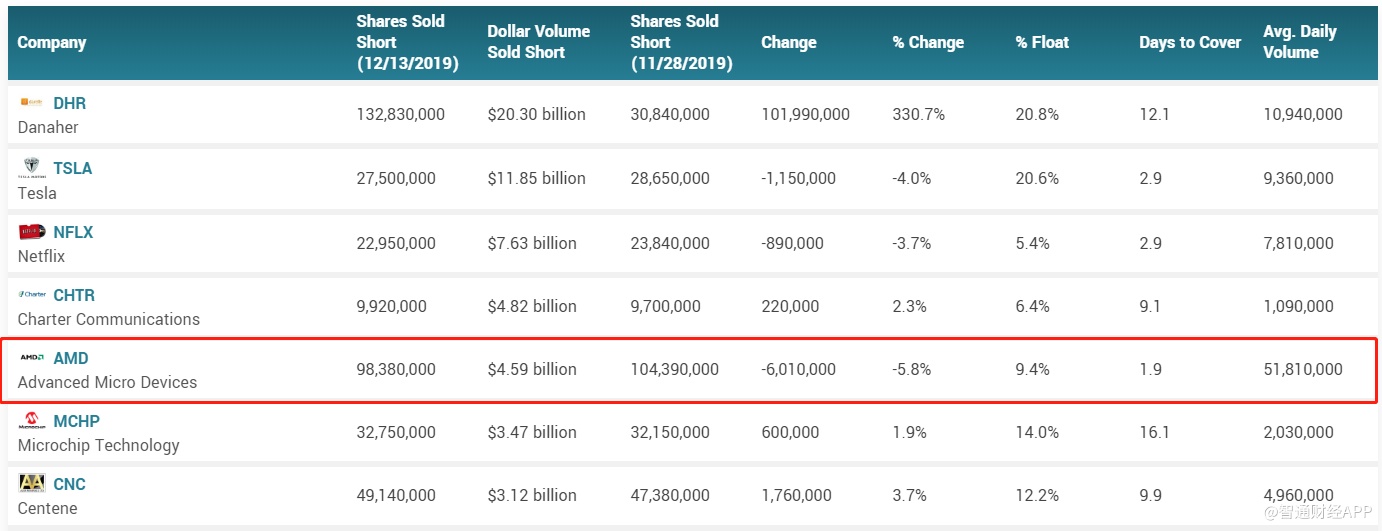Click the Tesla logo icon
The height and width of the screenshot is (531, 1382).
click(32, 168)
